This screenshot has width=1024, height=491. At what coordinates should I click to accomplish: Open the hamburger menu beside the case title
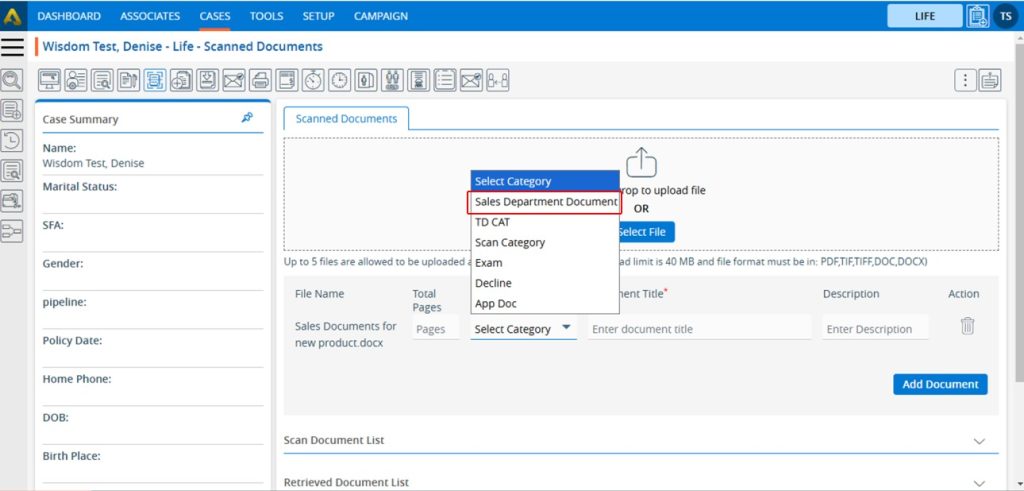click(12, 47)
